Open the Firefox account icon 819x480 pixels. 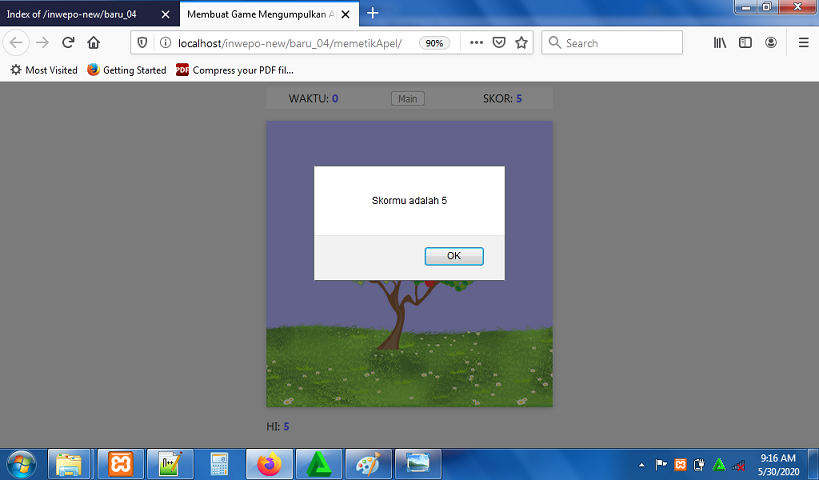coord(771,43)
